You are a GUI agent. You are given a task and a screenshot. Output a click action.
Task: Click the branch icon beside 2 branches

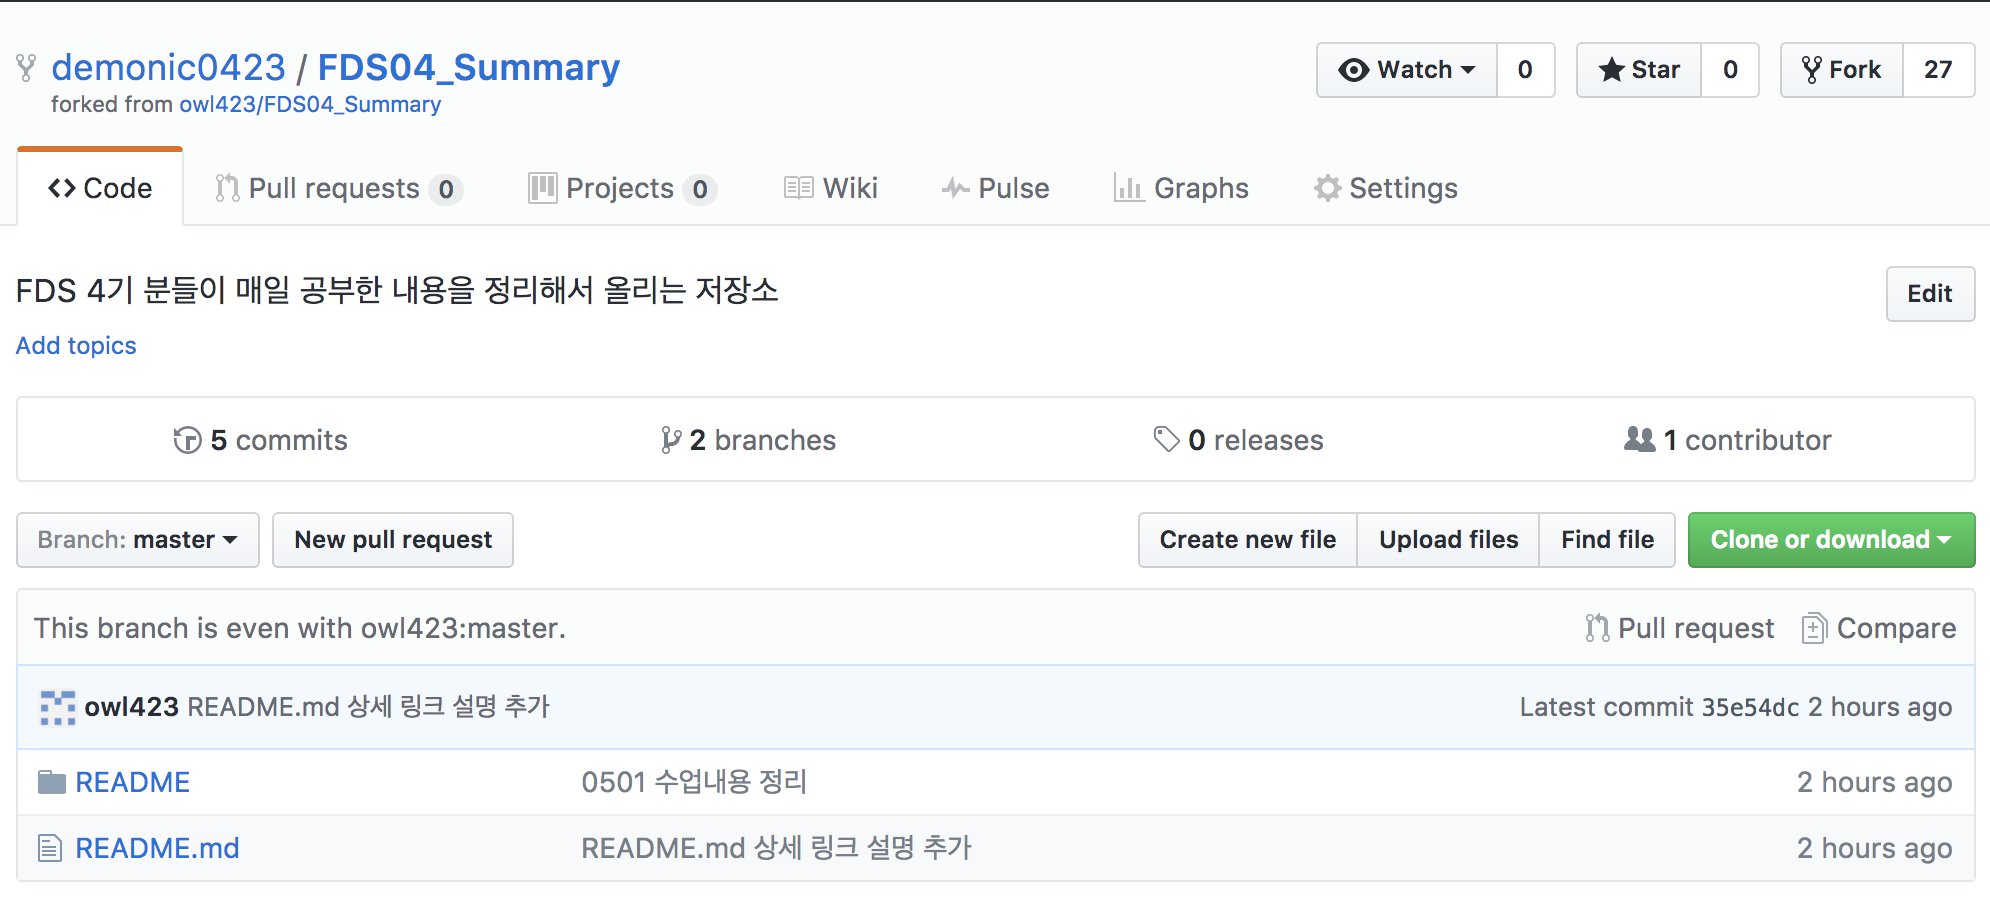click(x=671, y=440)
